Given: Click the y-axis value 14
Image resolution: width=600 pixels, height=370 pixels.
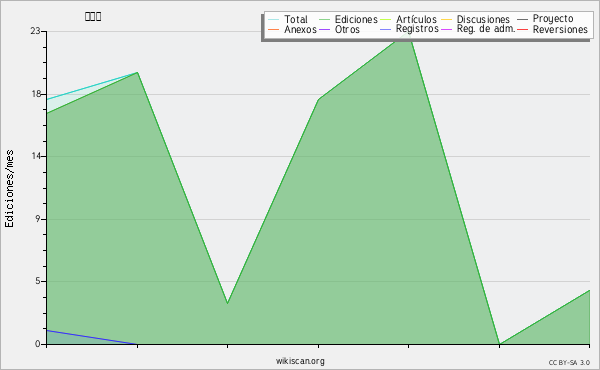Looking at the screenshot, I should coord(36,156).
